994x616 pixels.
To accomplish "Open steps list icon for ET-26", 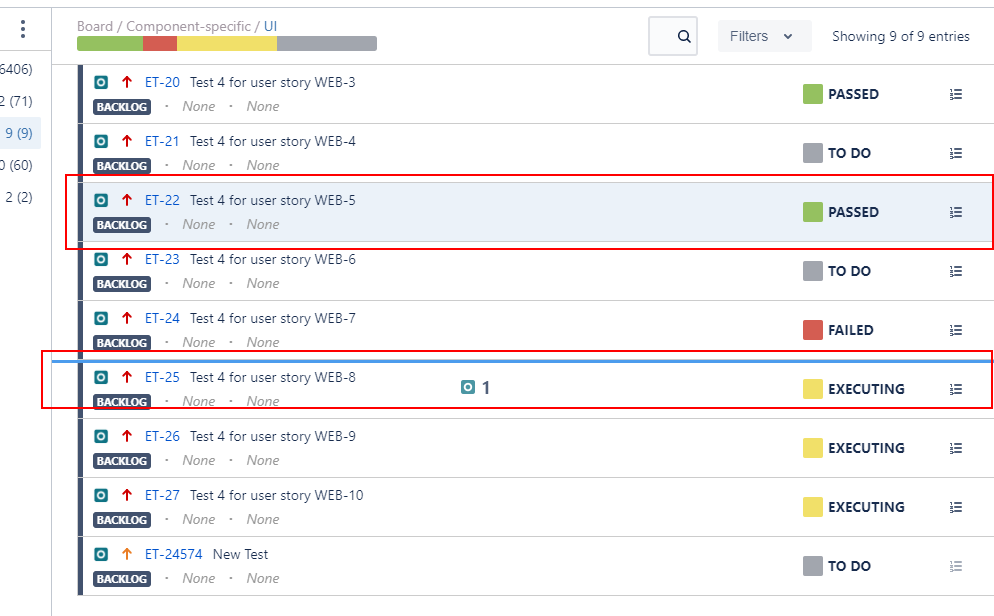I will [956, 448].
